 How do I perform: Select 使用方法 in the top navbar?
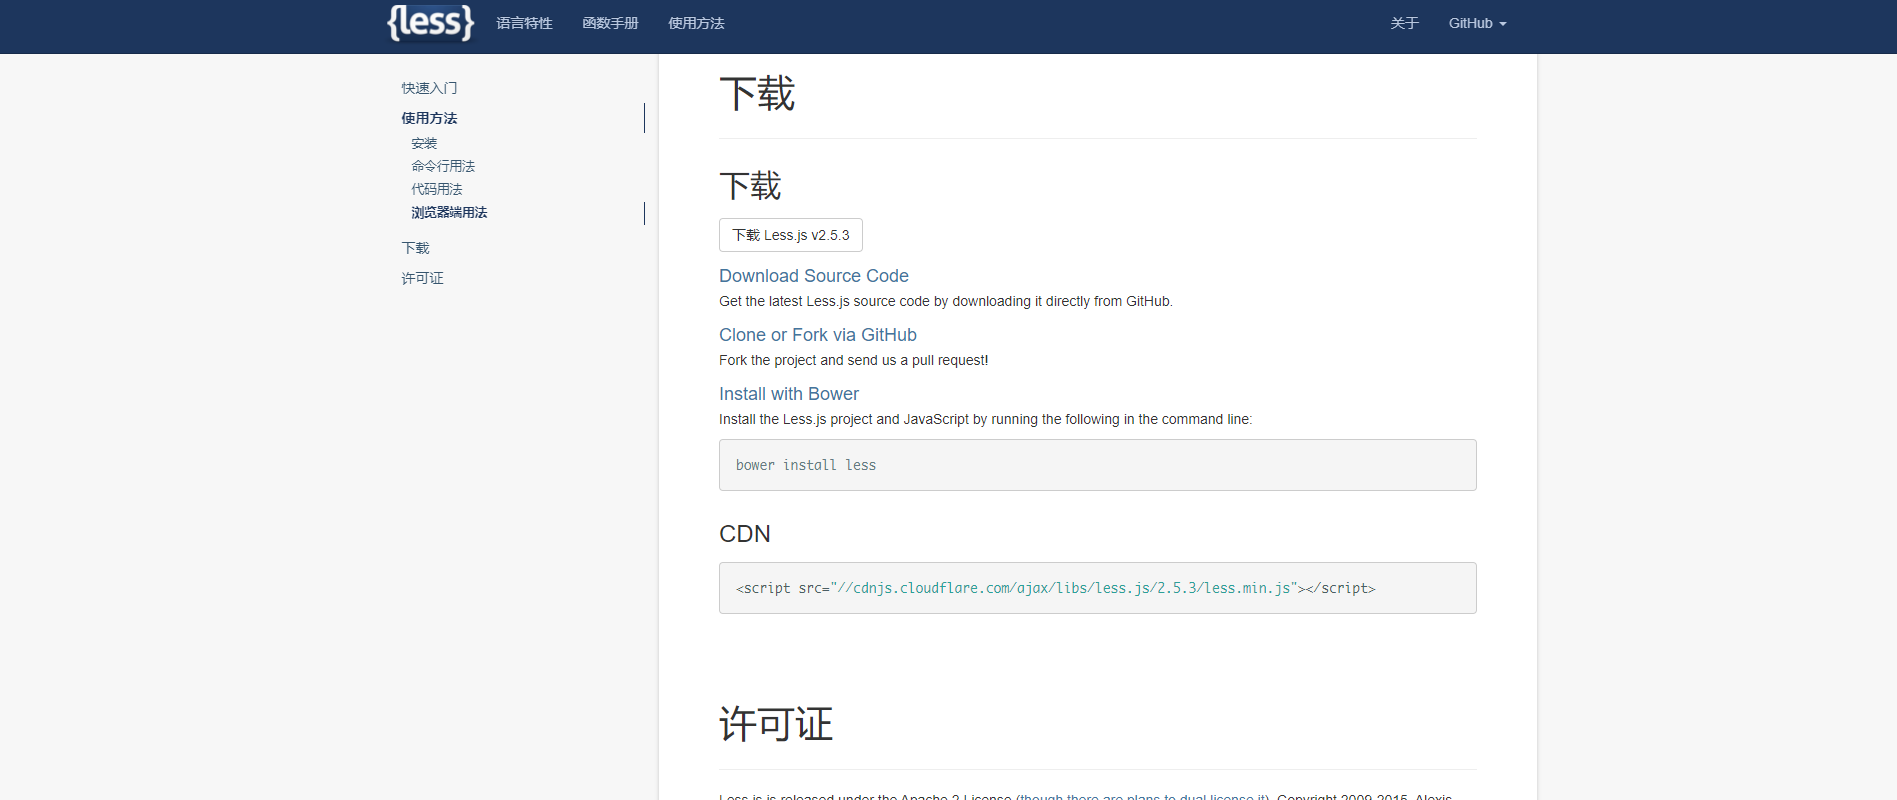tap(696, 23)
